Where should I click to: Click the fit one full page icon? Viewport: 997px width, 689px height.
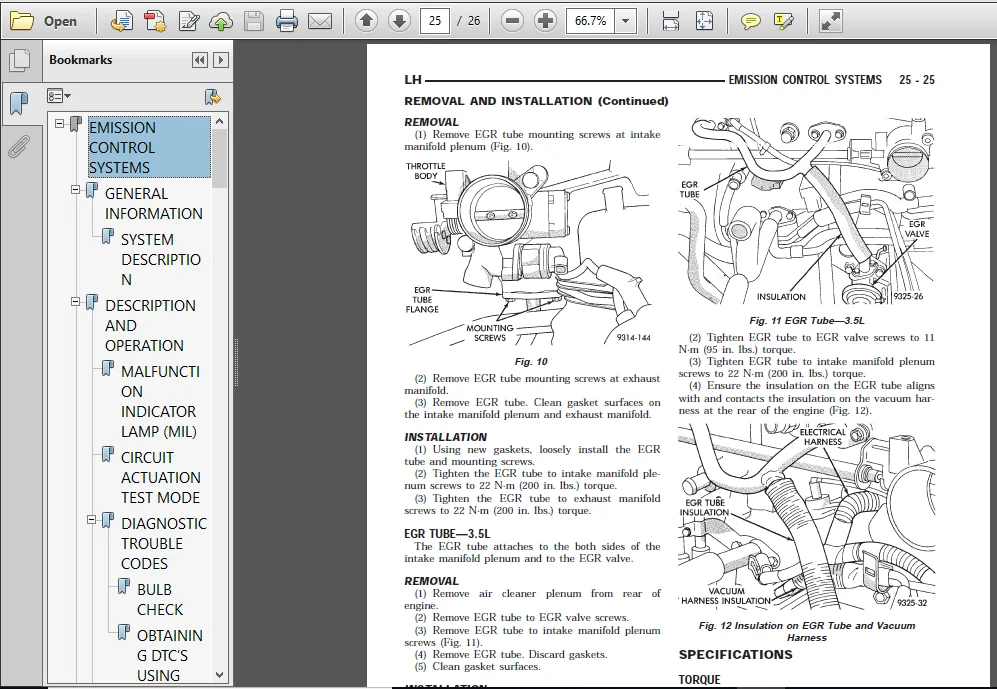[x=704, y=21]
